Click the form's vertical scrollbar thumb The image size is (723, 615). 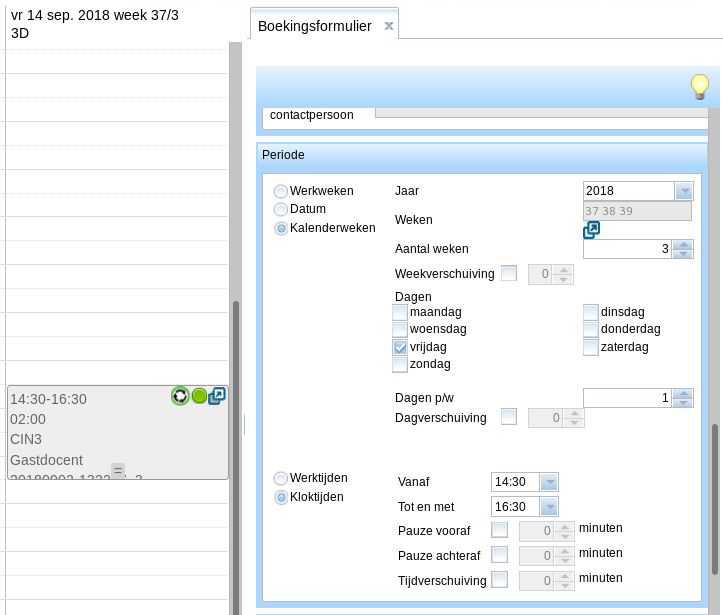pyautogui.click(x=715, y=499)
